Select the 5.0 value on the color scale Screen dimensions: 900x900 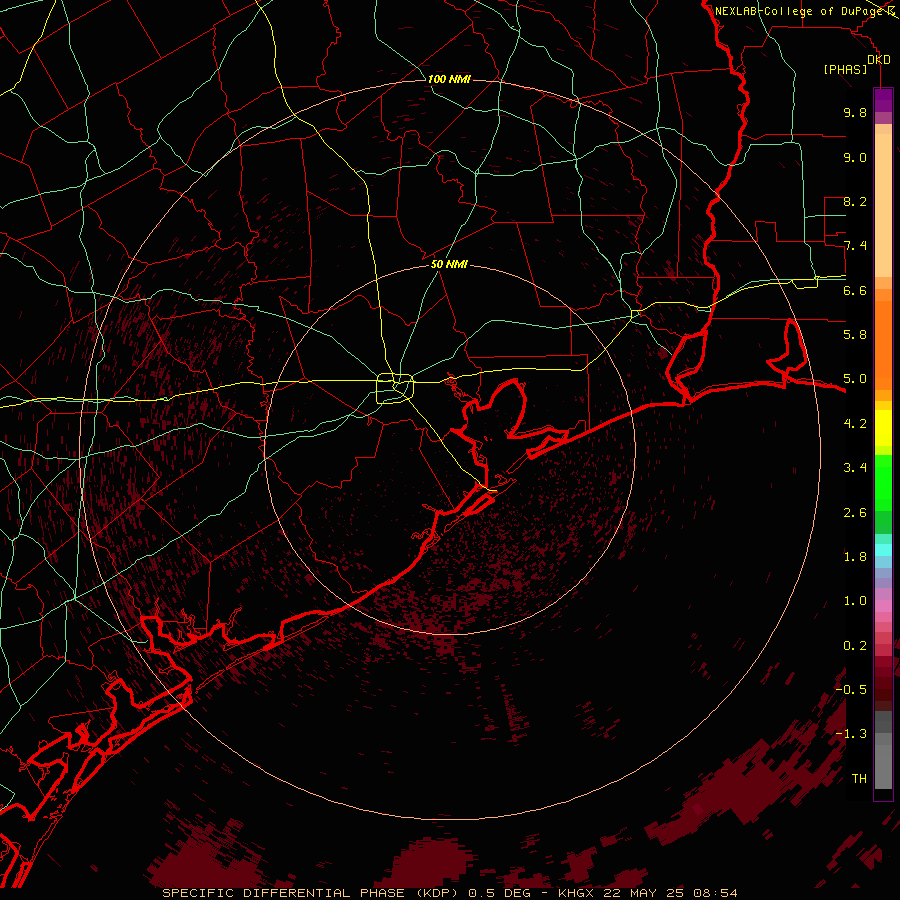(x=855, y=379)
